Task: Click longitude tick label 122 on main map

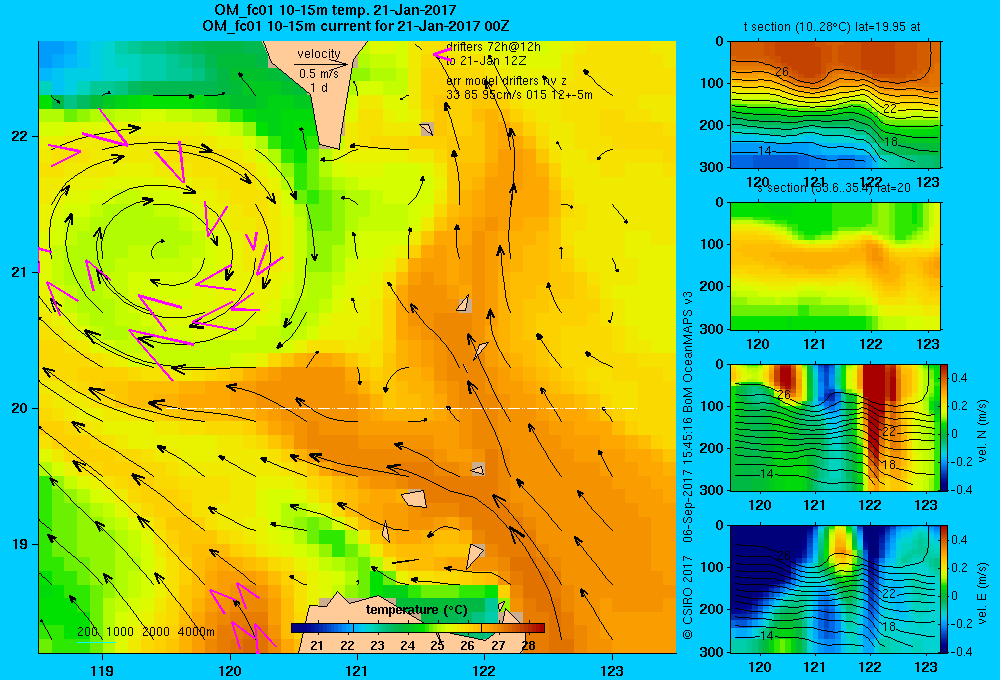Action: 484,670
